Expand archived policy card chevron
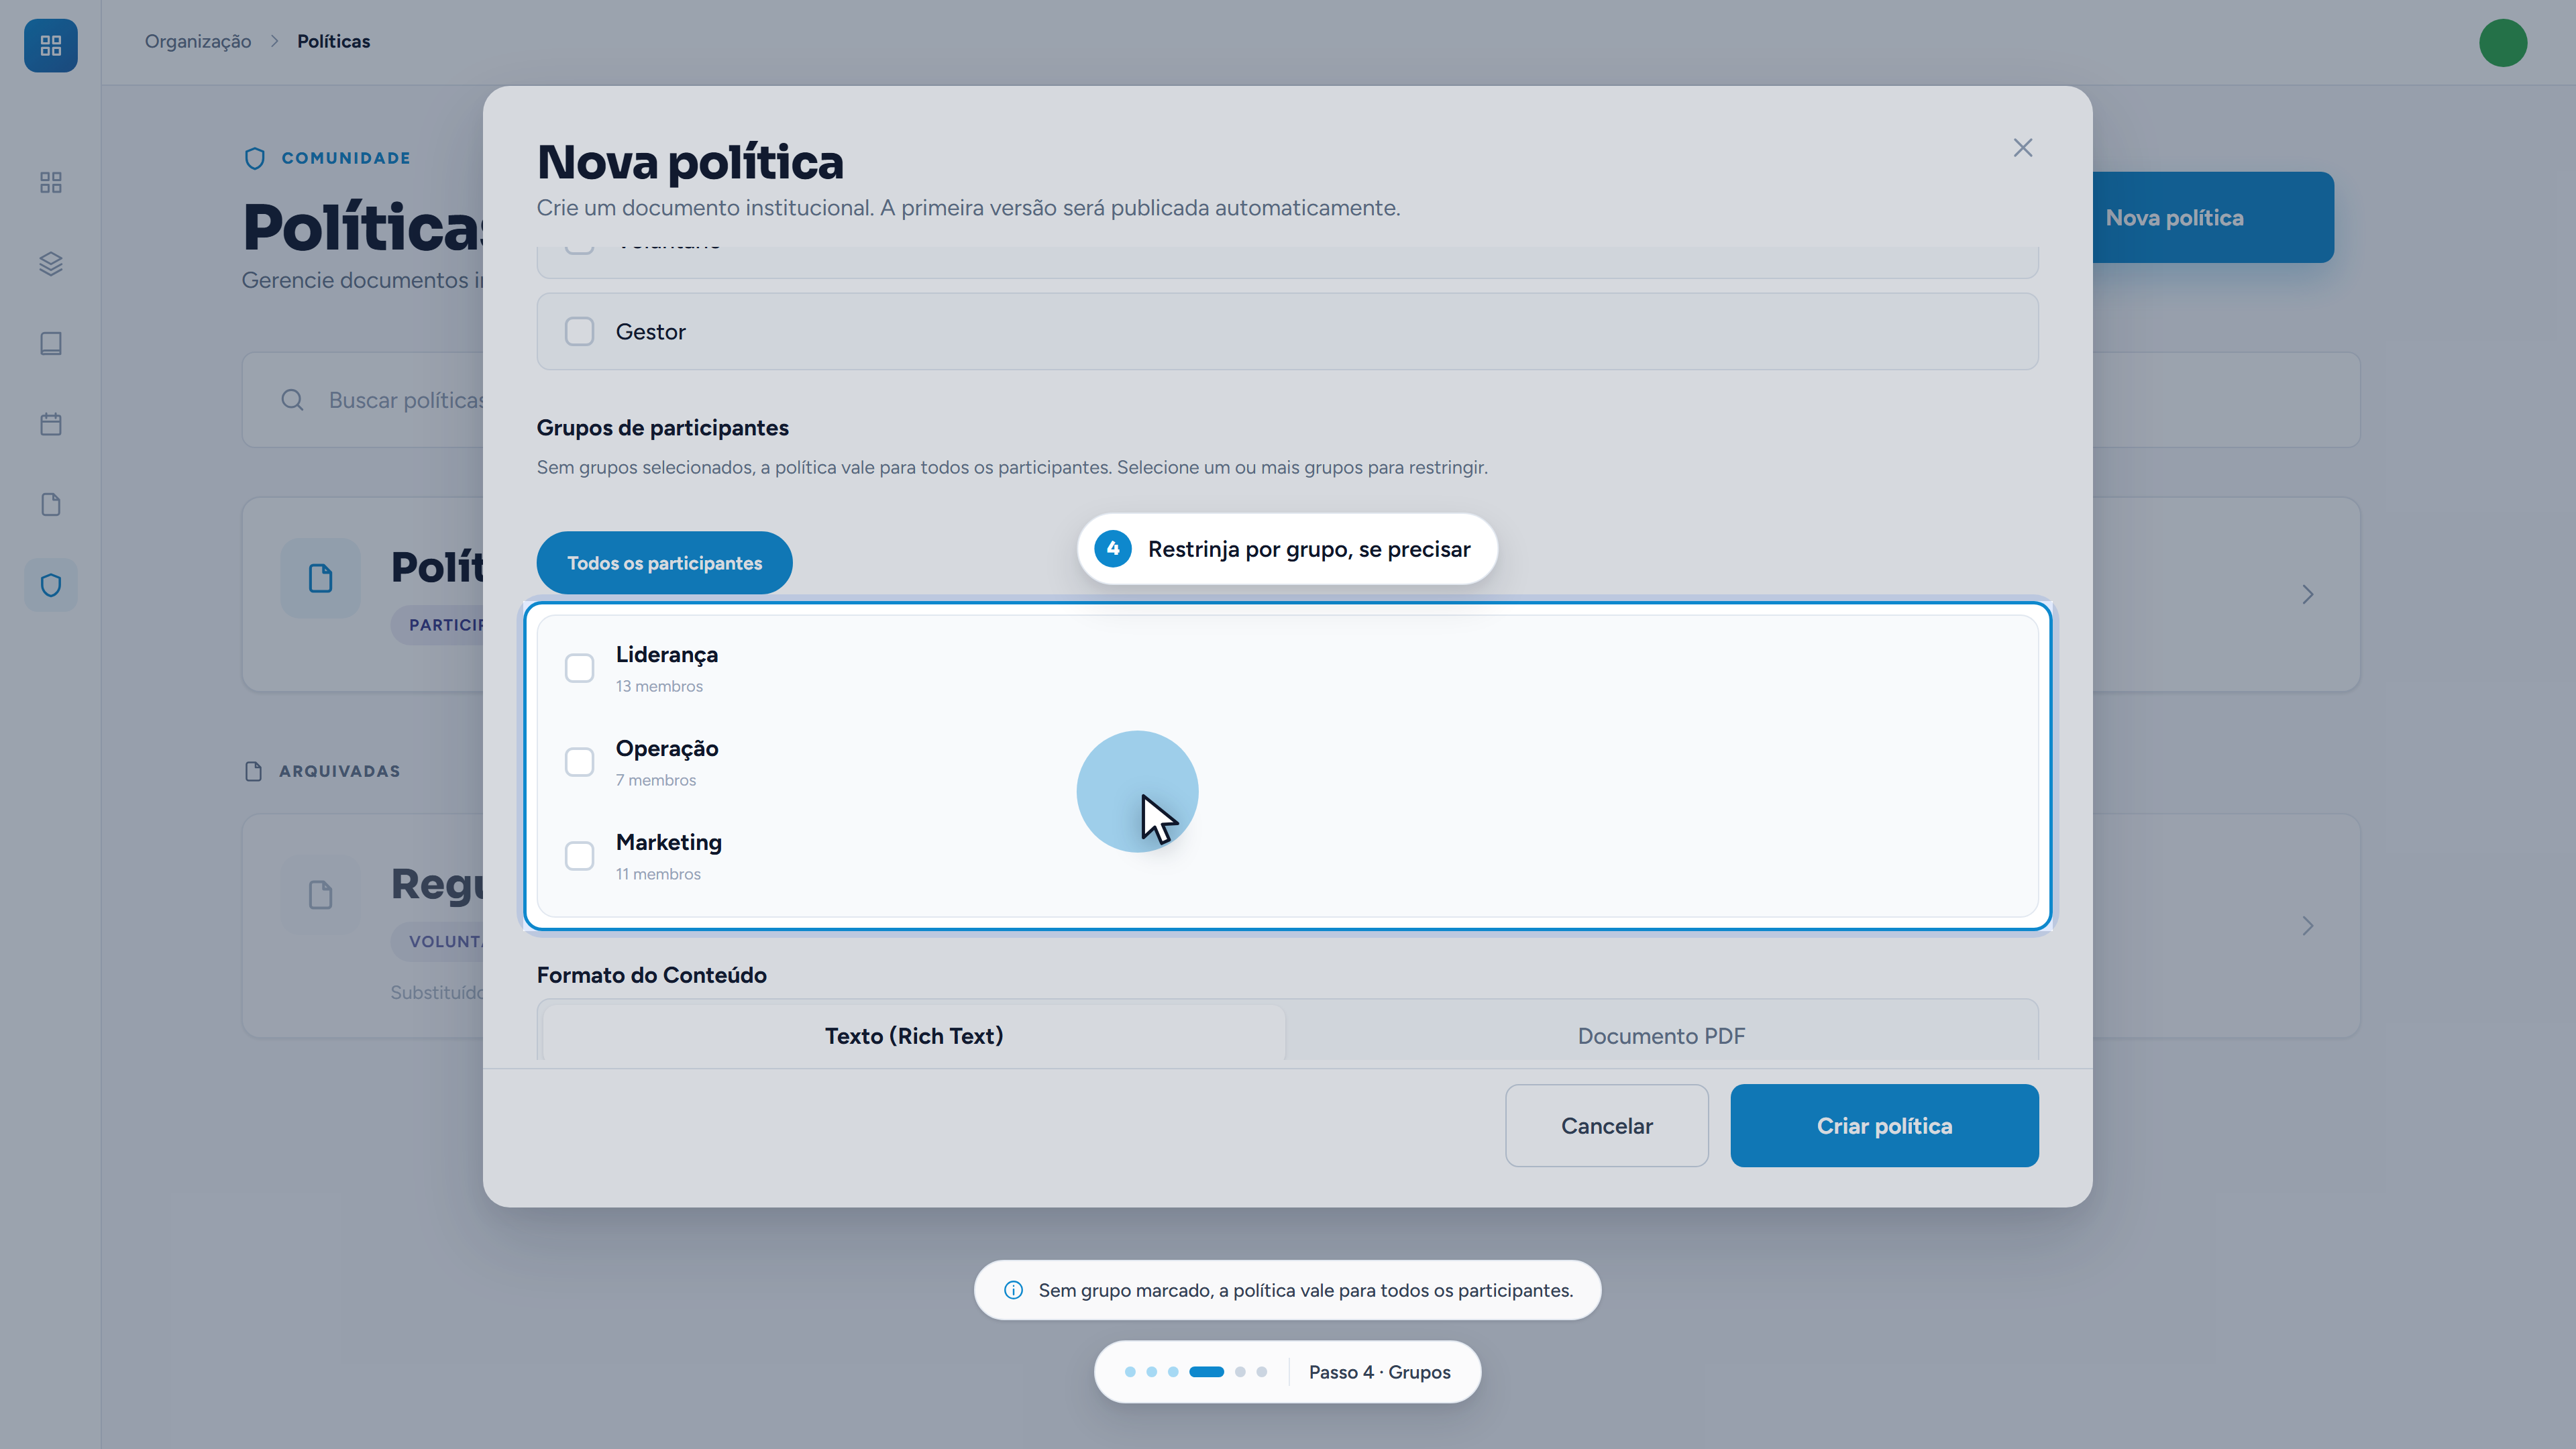The height and width of the screenshot is (1449, 2576). [2308, 926]
